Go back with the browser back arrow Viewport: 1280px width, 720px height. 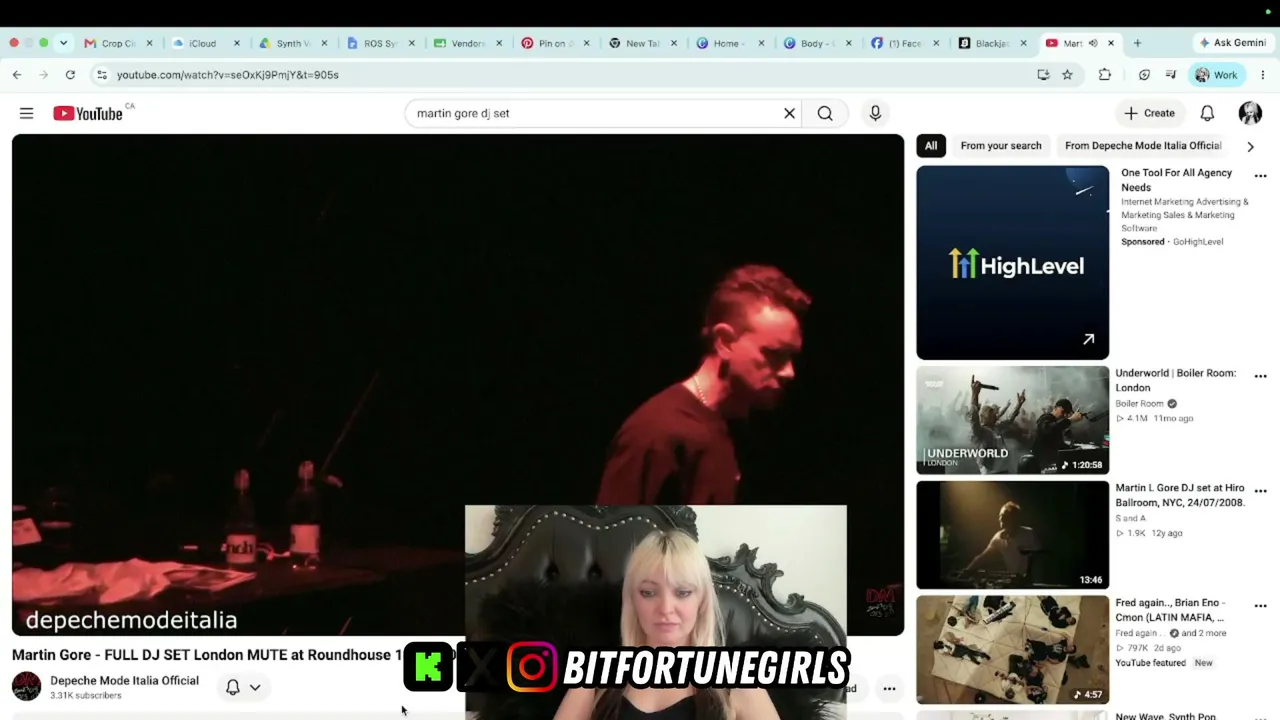point(17,75)
